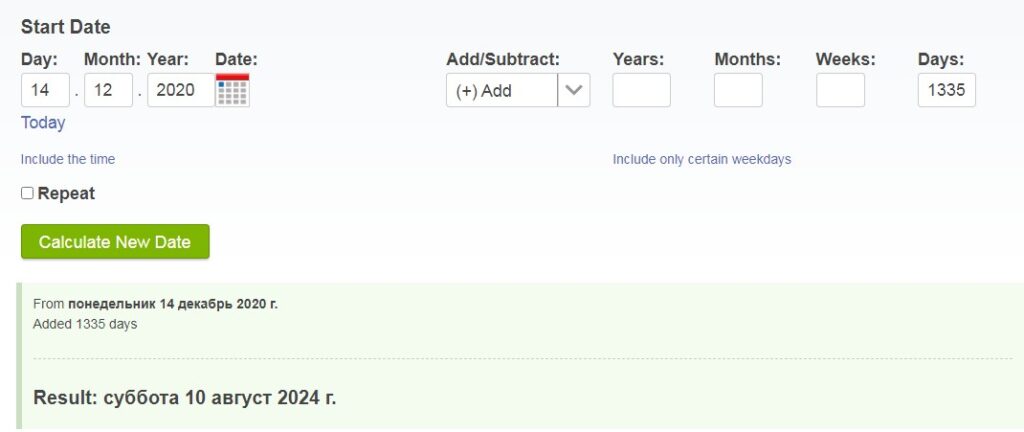
Task: Focus the empty Months input box
Action: [738, 90]
